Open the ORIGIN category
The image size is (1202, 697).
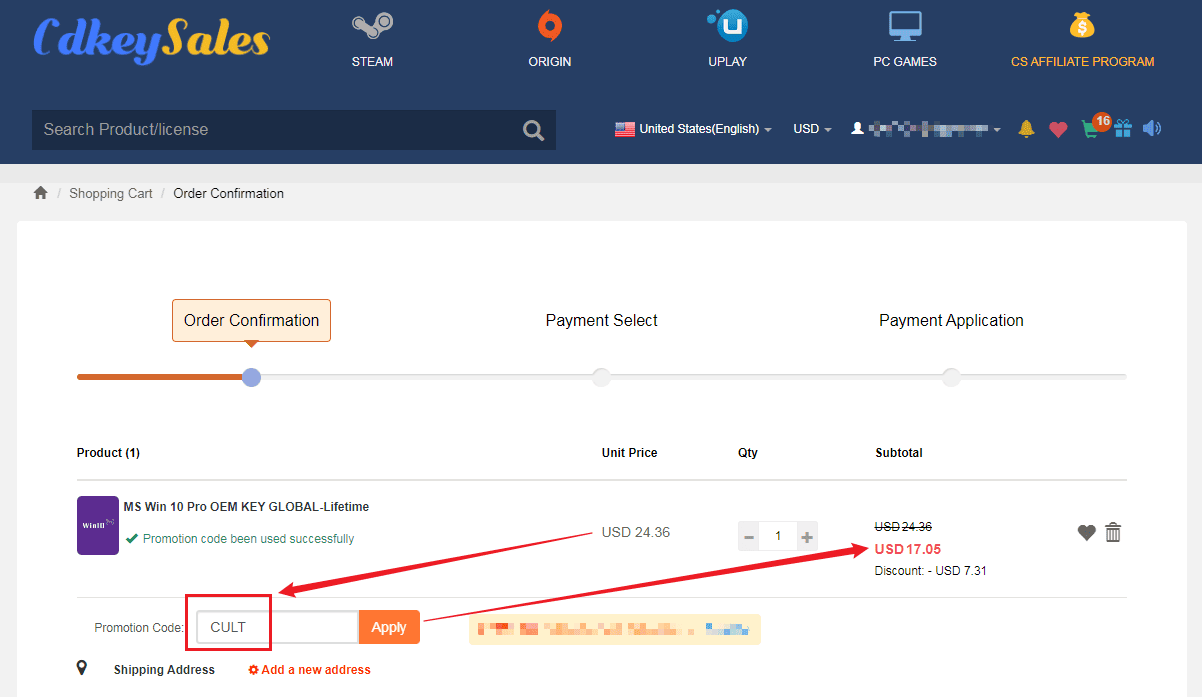click(x=550, y=40)
